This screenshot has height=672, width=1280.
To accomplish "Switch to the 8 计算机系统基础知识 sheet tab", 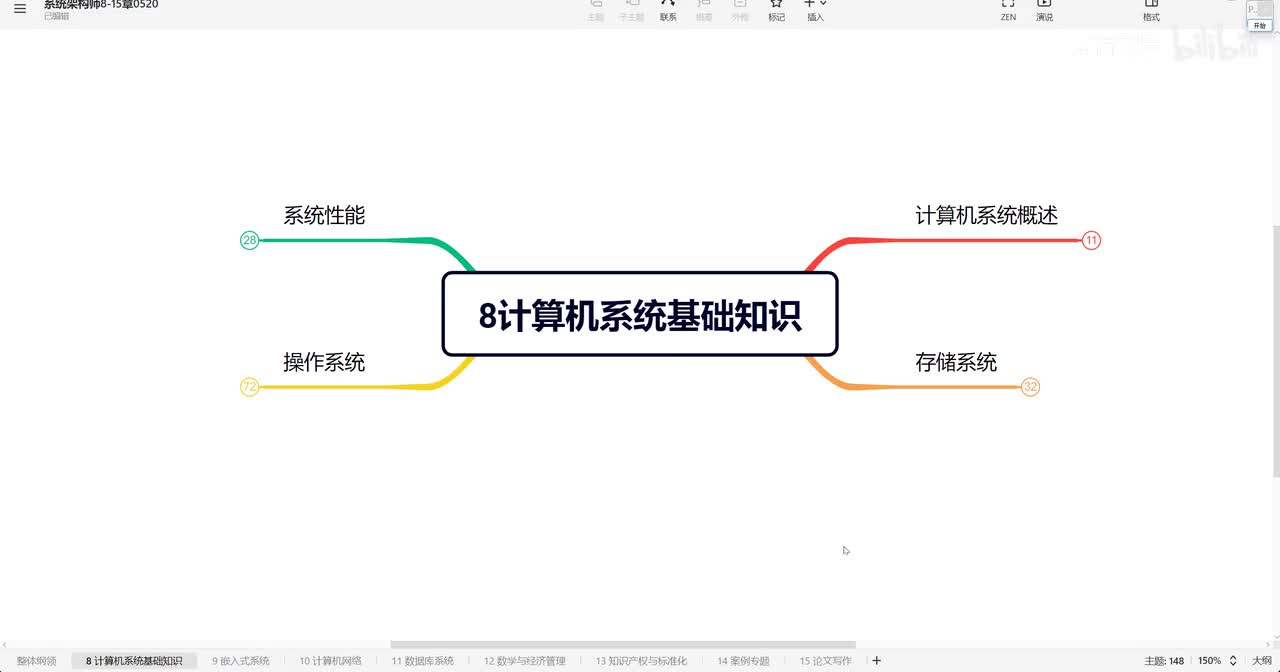I will tap(134, 661).
